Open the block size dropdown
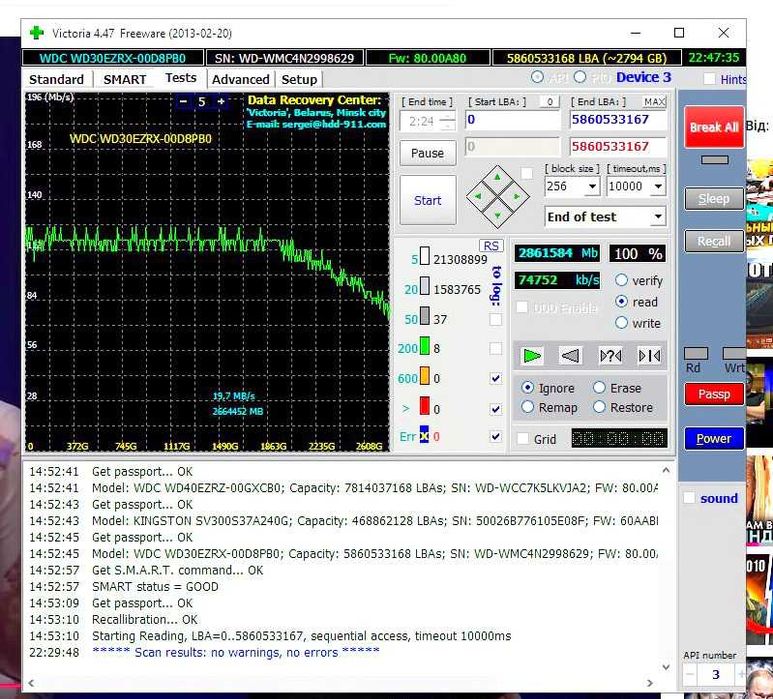Screen dimensions: 773x699 click(x=592, y=187)
